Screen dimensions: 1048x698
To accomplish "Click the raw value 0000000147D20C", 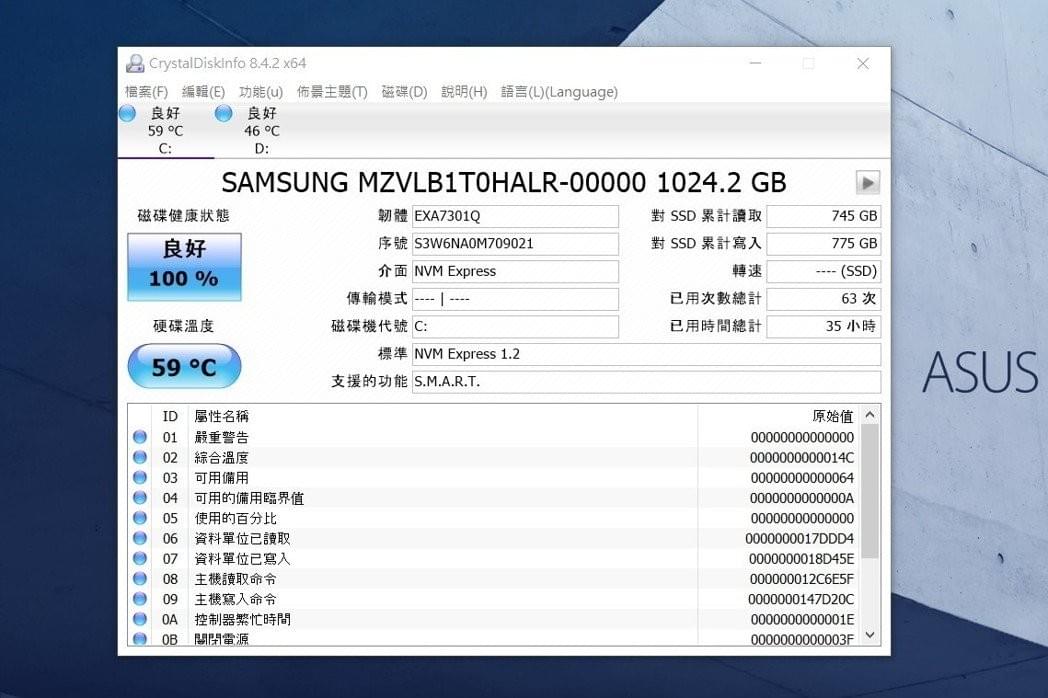I will pos(801,600).
